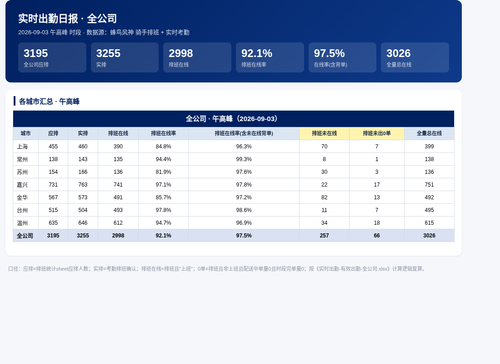
Task: Click the section heading 各城市汇总 - 午高峰
Action: pyautogui.click(x=49, y=101)
